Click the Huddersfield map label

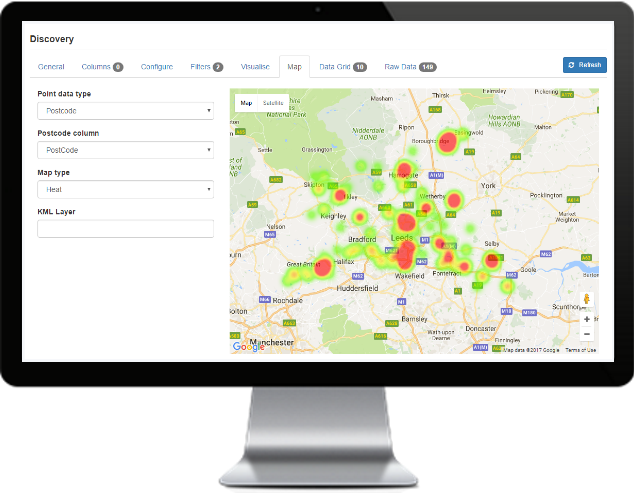point(357,288)
